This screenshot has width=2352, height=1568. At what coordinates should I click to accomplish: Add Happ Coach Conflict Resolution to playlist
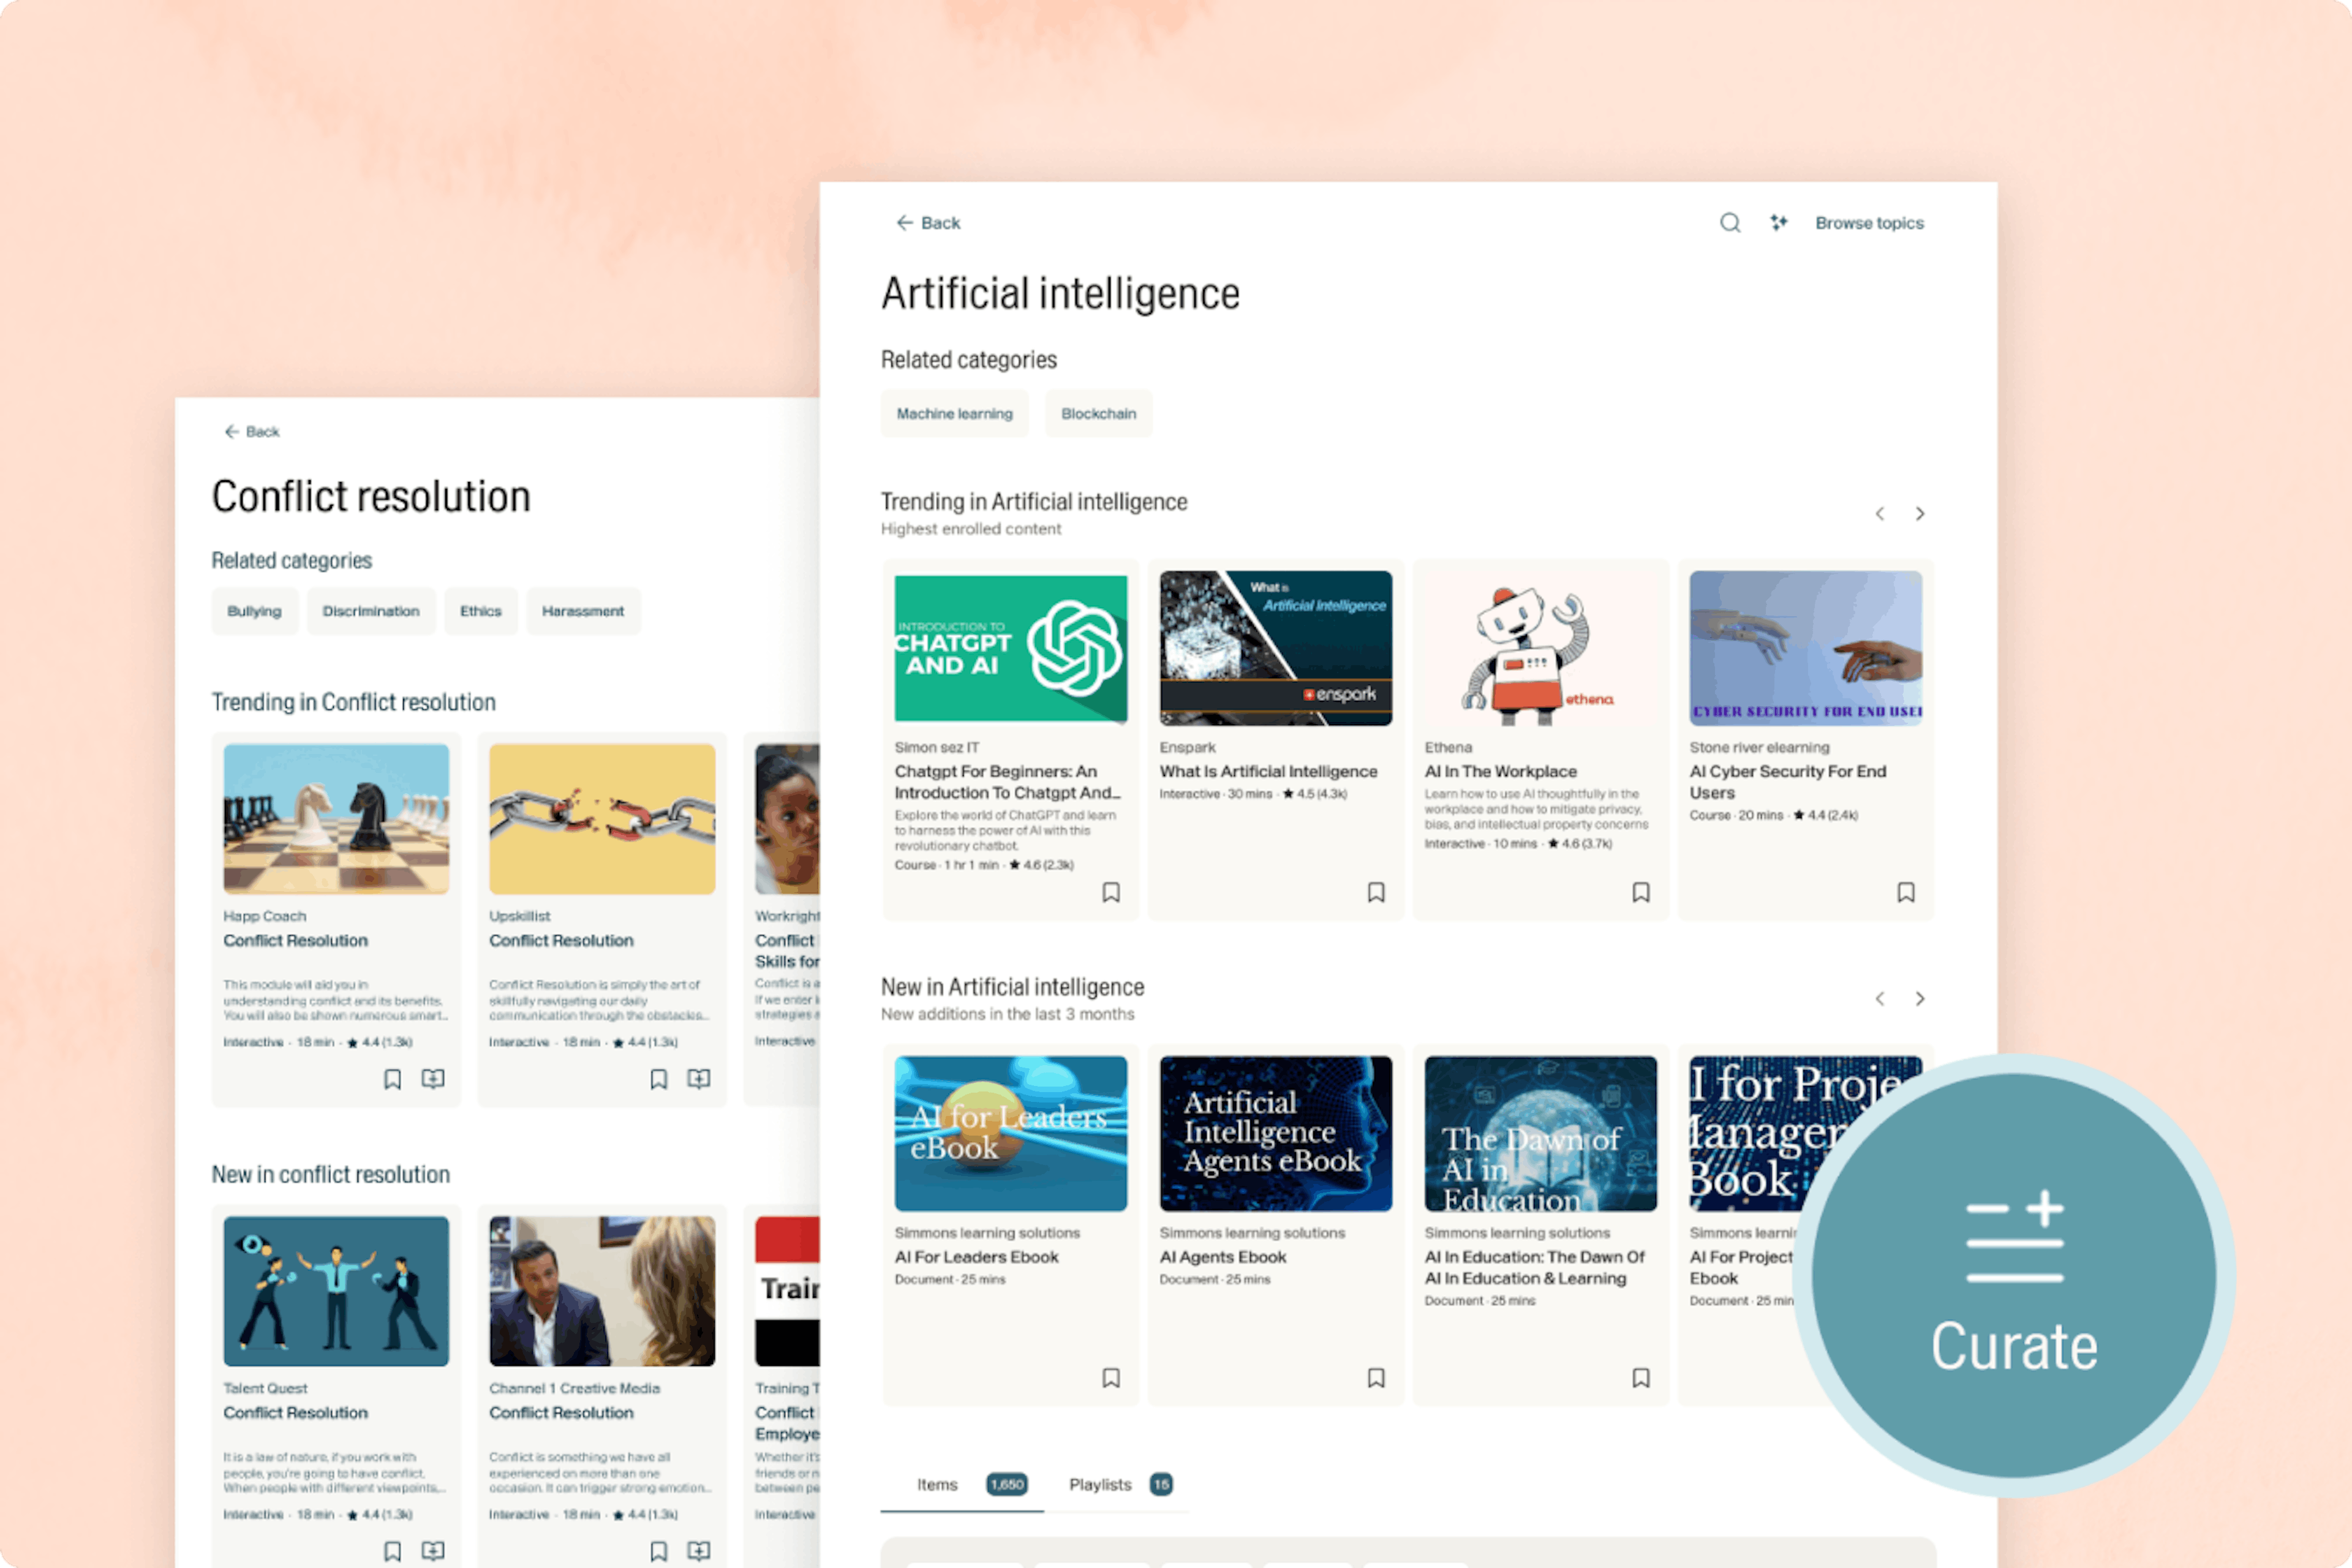[x=433, y=1079]
